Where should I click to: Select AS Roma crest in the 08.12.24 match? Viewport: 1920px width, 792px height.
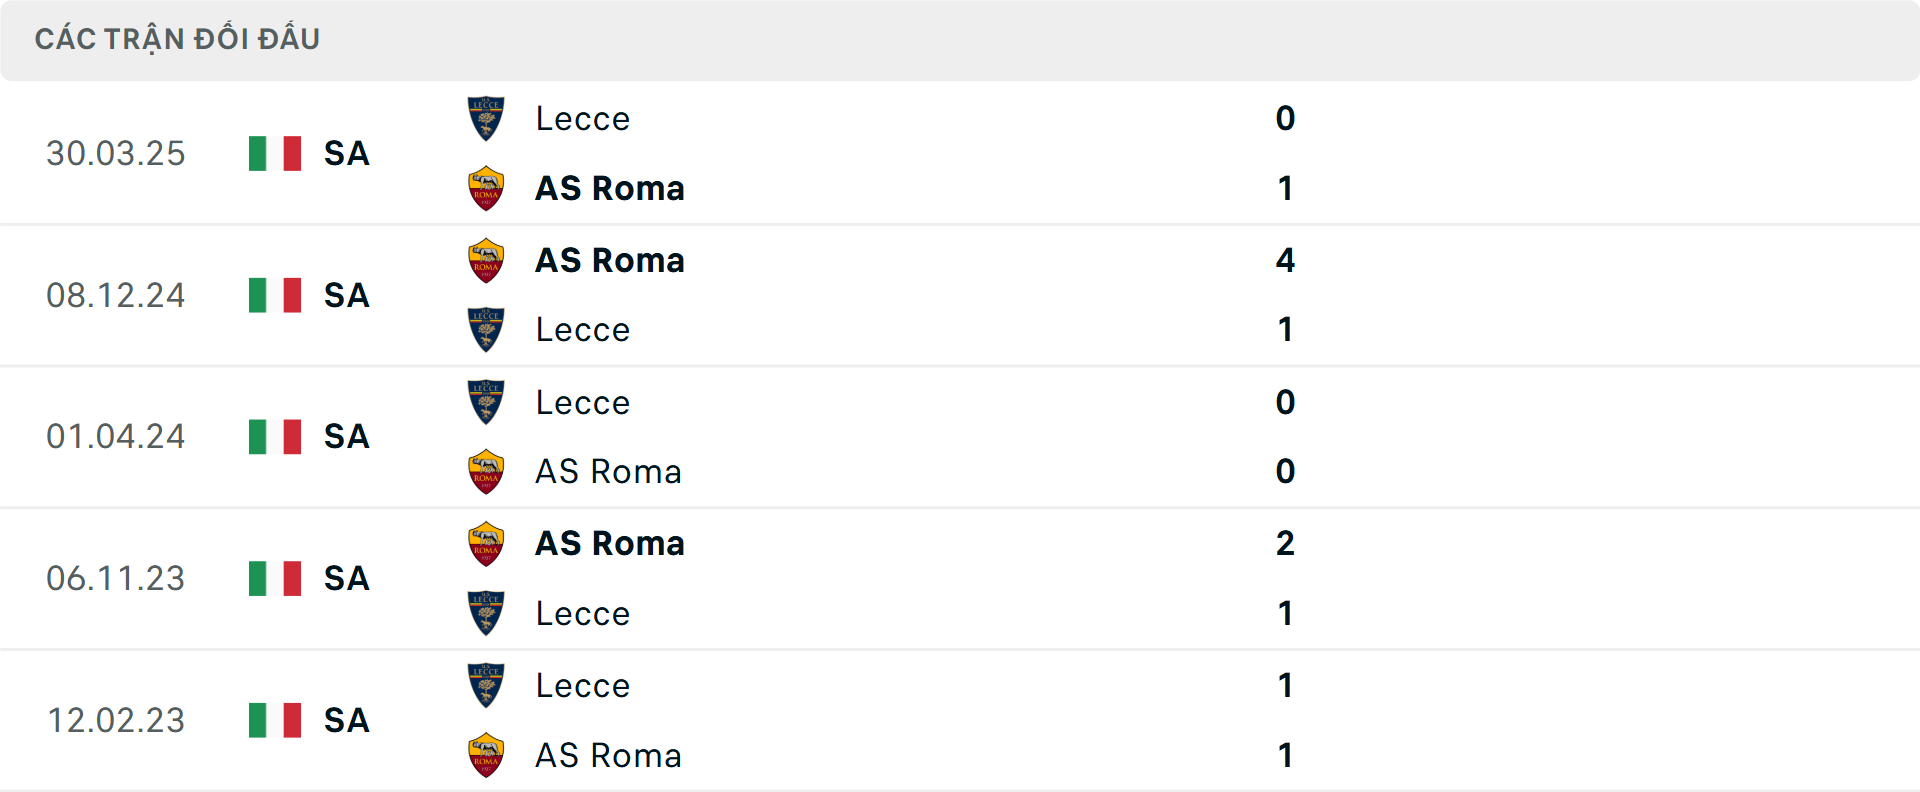[486, 260]
